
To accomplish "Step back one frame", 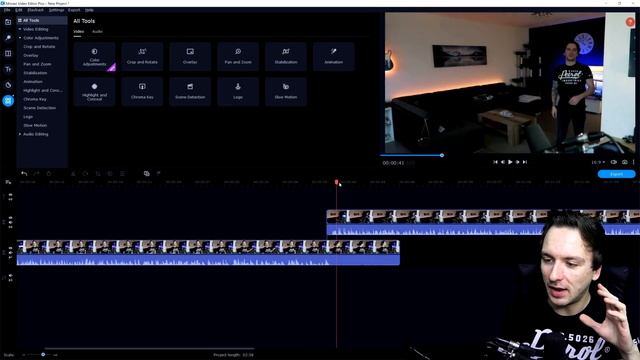I will (x=502, y=162).
